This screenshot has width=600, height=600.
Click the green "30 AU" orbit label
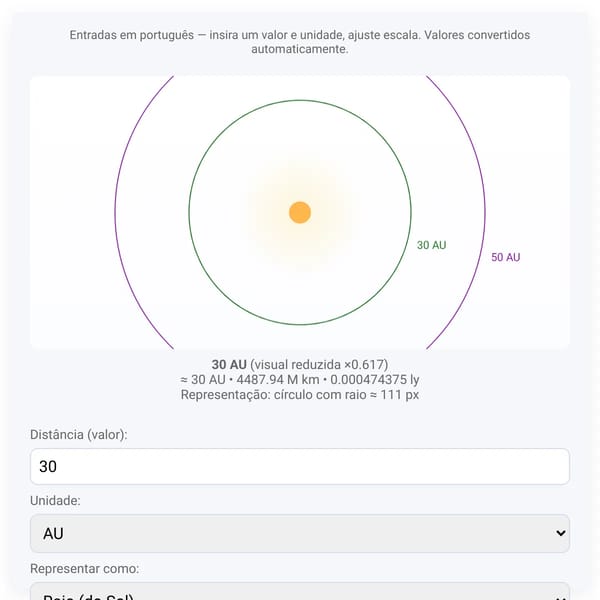point(431,245)
